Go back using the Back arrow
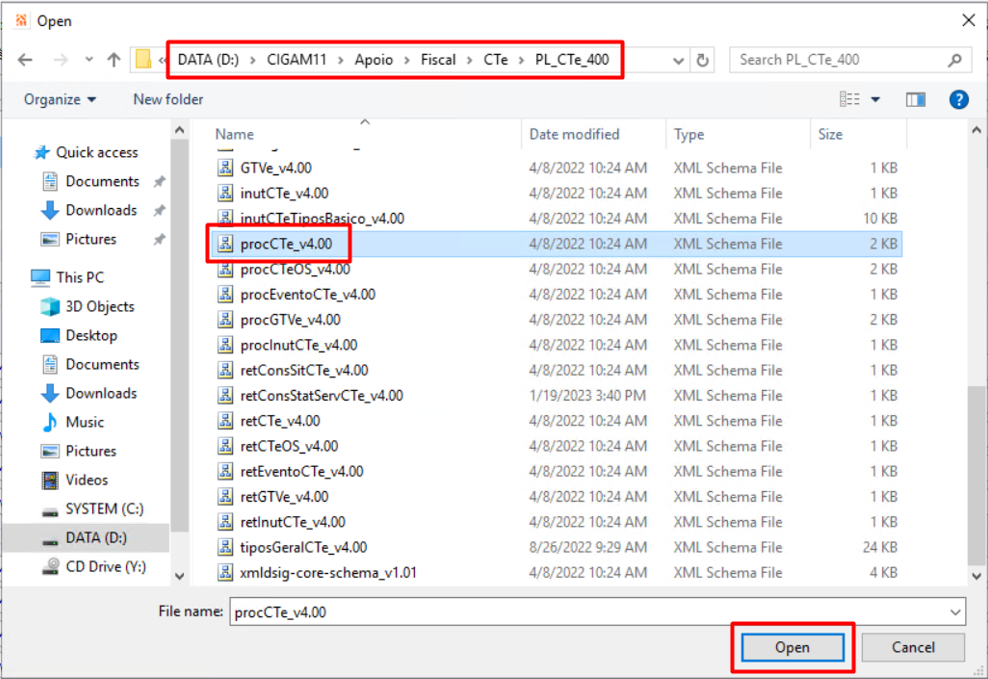 point(25,60)
